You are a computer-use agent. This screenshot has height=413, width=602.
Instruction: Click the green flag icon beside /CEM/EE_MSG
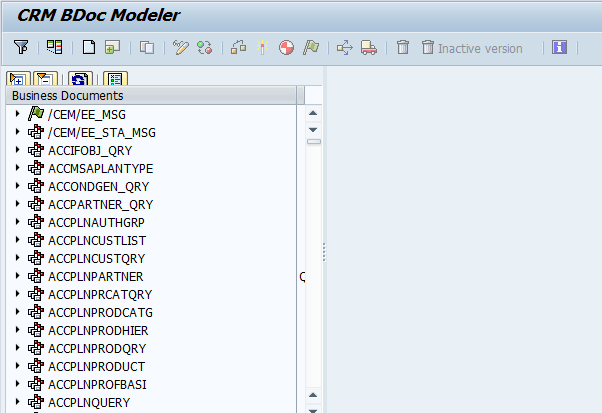36,114
